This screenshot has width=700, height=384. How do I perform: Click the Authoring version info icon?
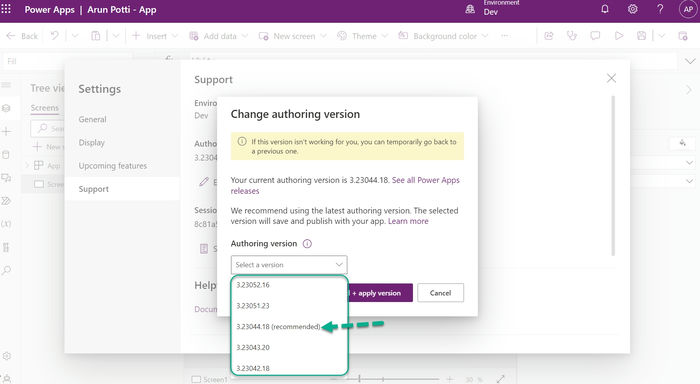307,243
